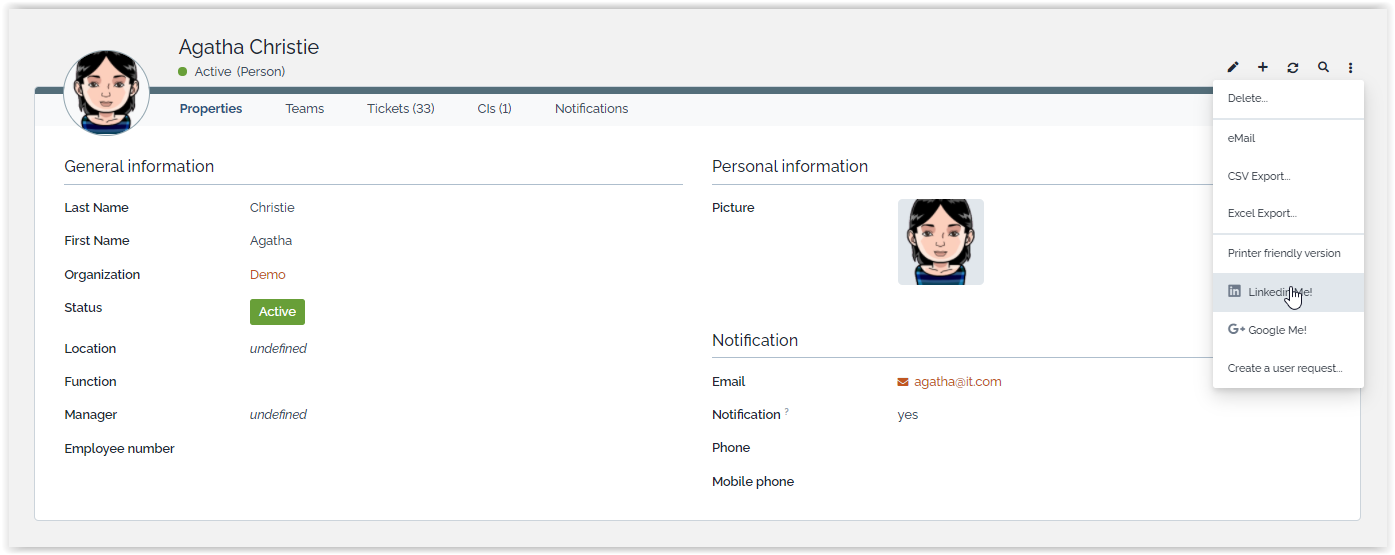Choose Excel Export... menu entry
This screenshot has height=555, width=1395.
point(1261,214)
